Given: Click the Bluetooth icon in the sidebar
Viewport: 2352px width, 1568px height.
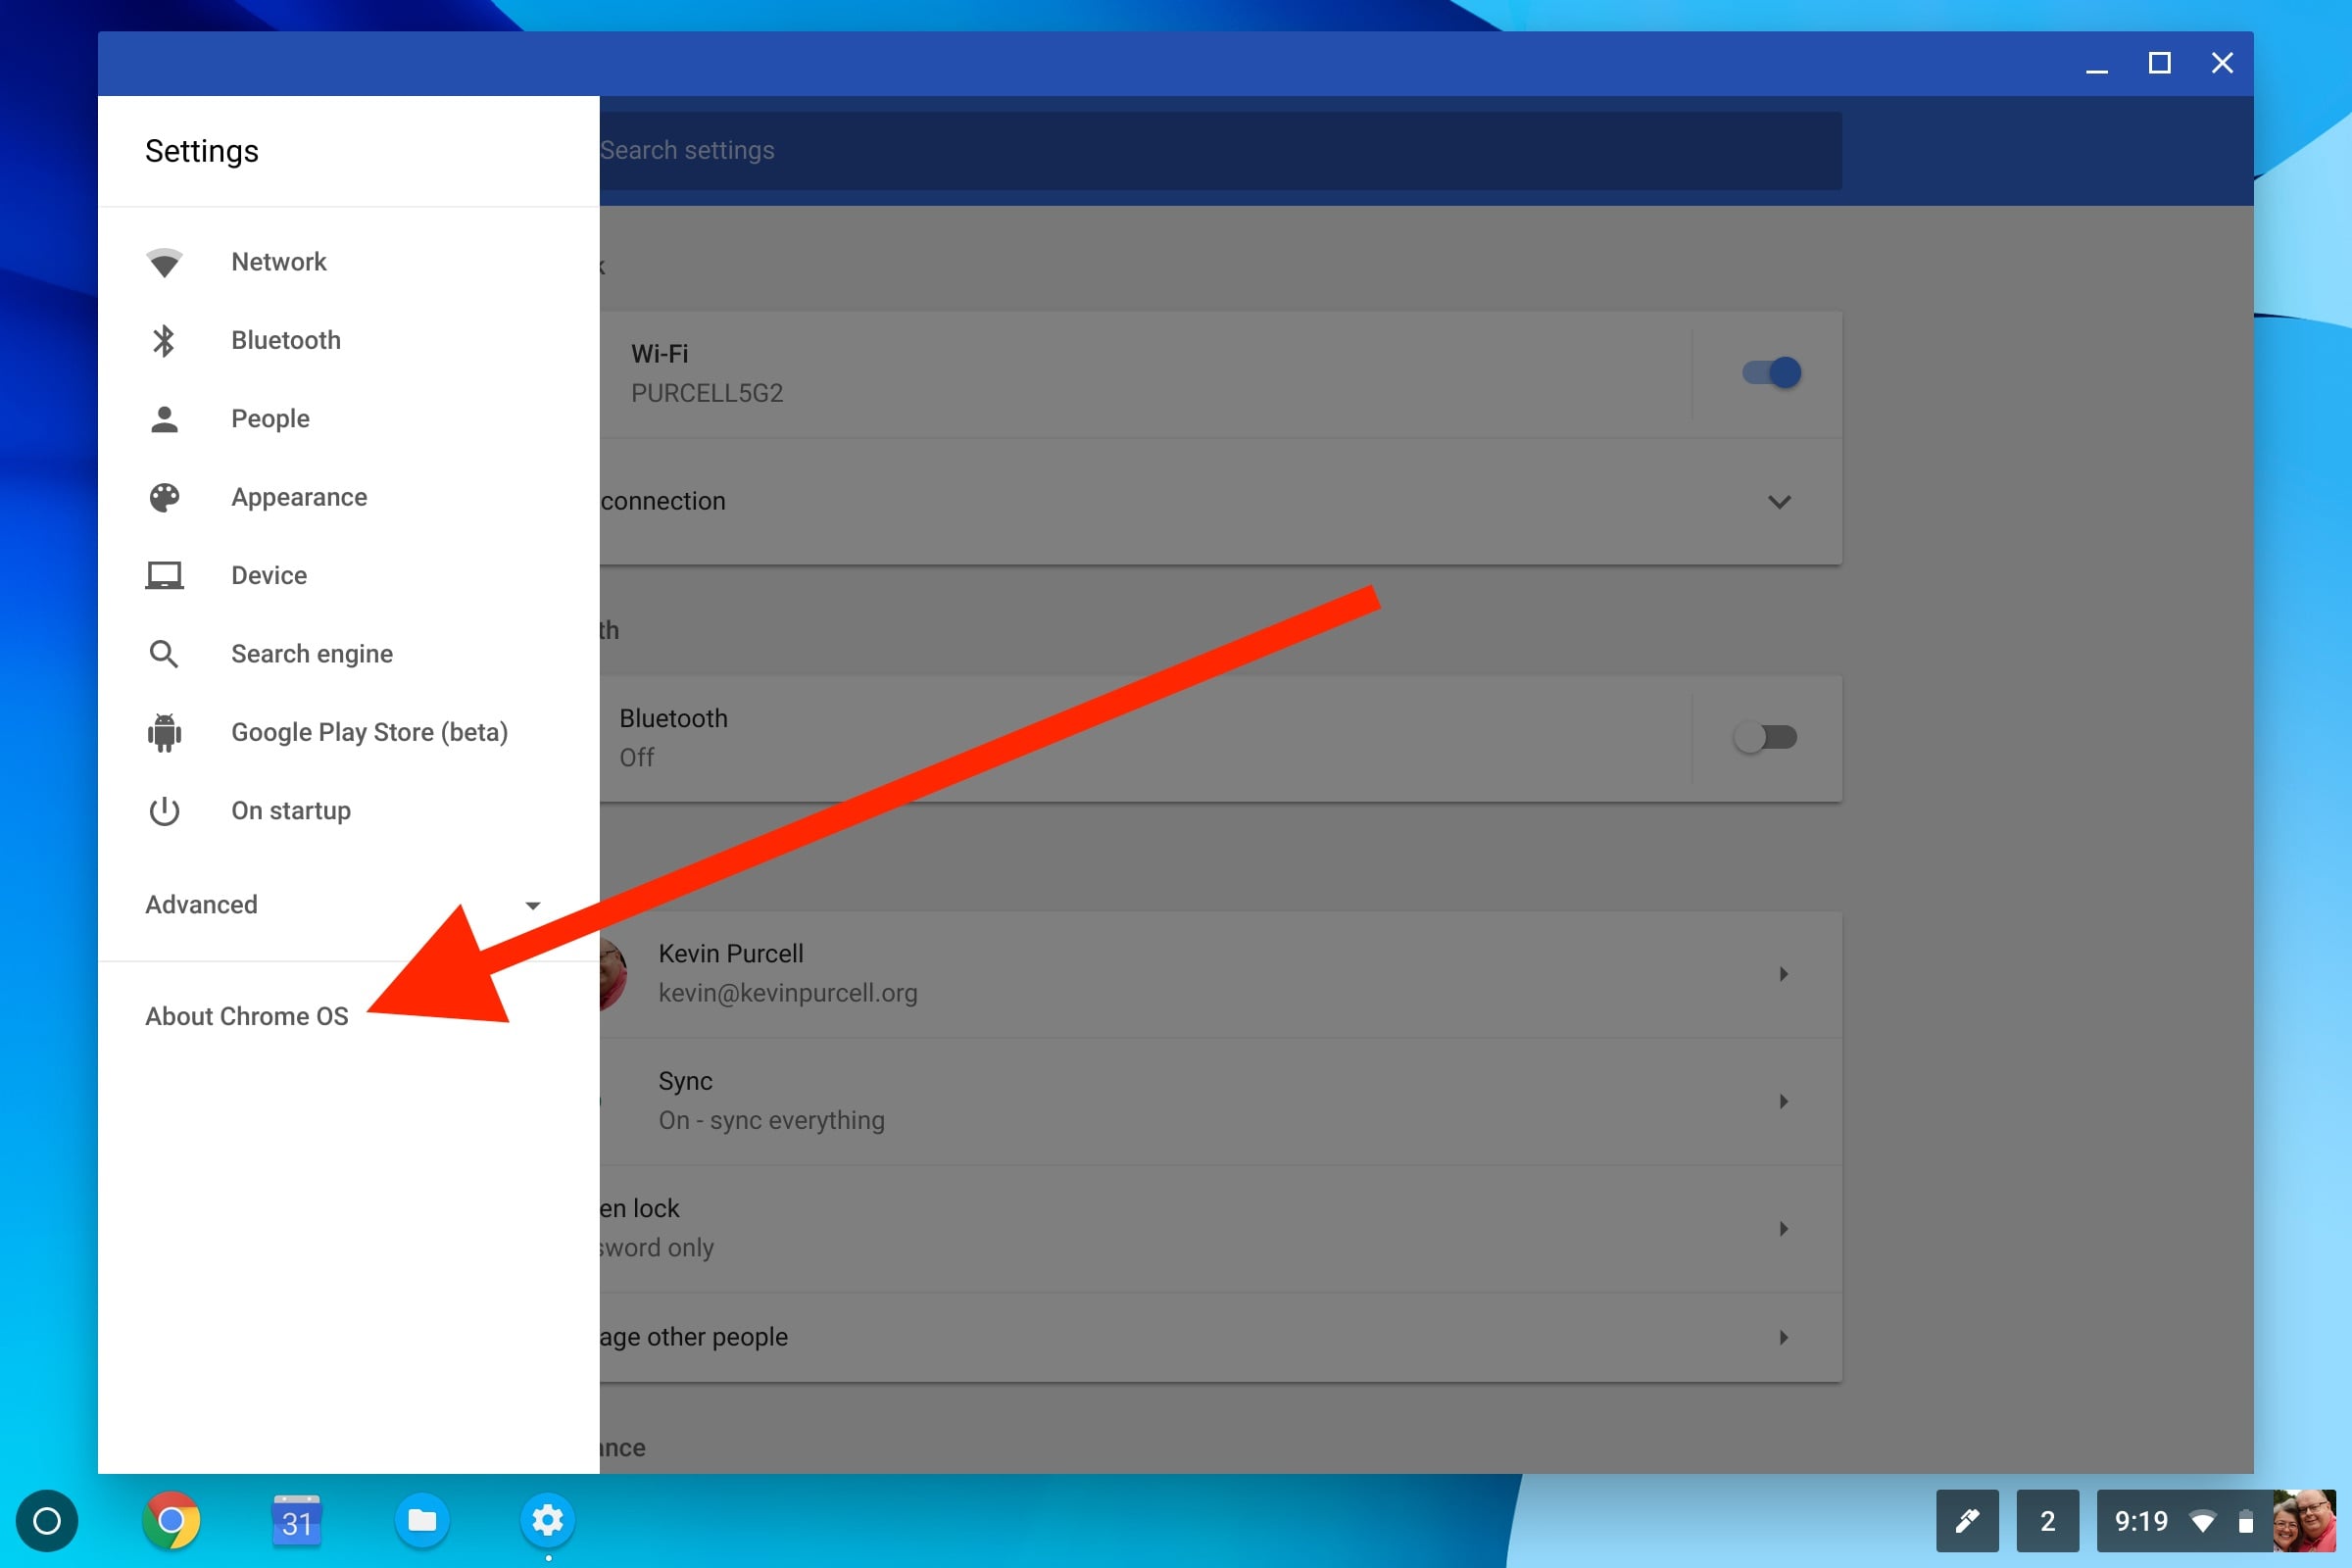Looking at the screenshot, I should coord(165,340).
